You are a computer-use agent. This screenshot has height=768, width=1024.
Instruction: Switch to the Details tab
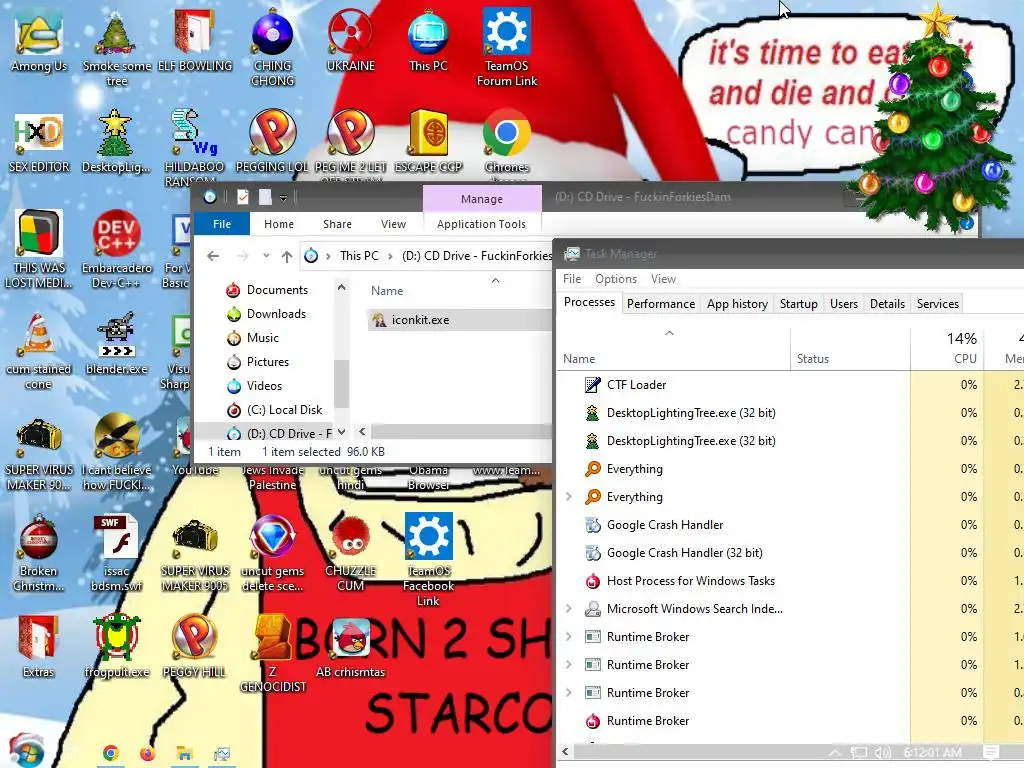point(887,304)
